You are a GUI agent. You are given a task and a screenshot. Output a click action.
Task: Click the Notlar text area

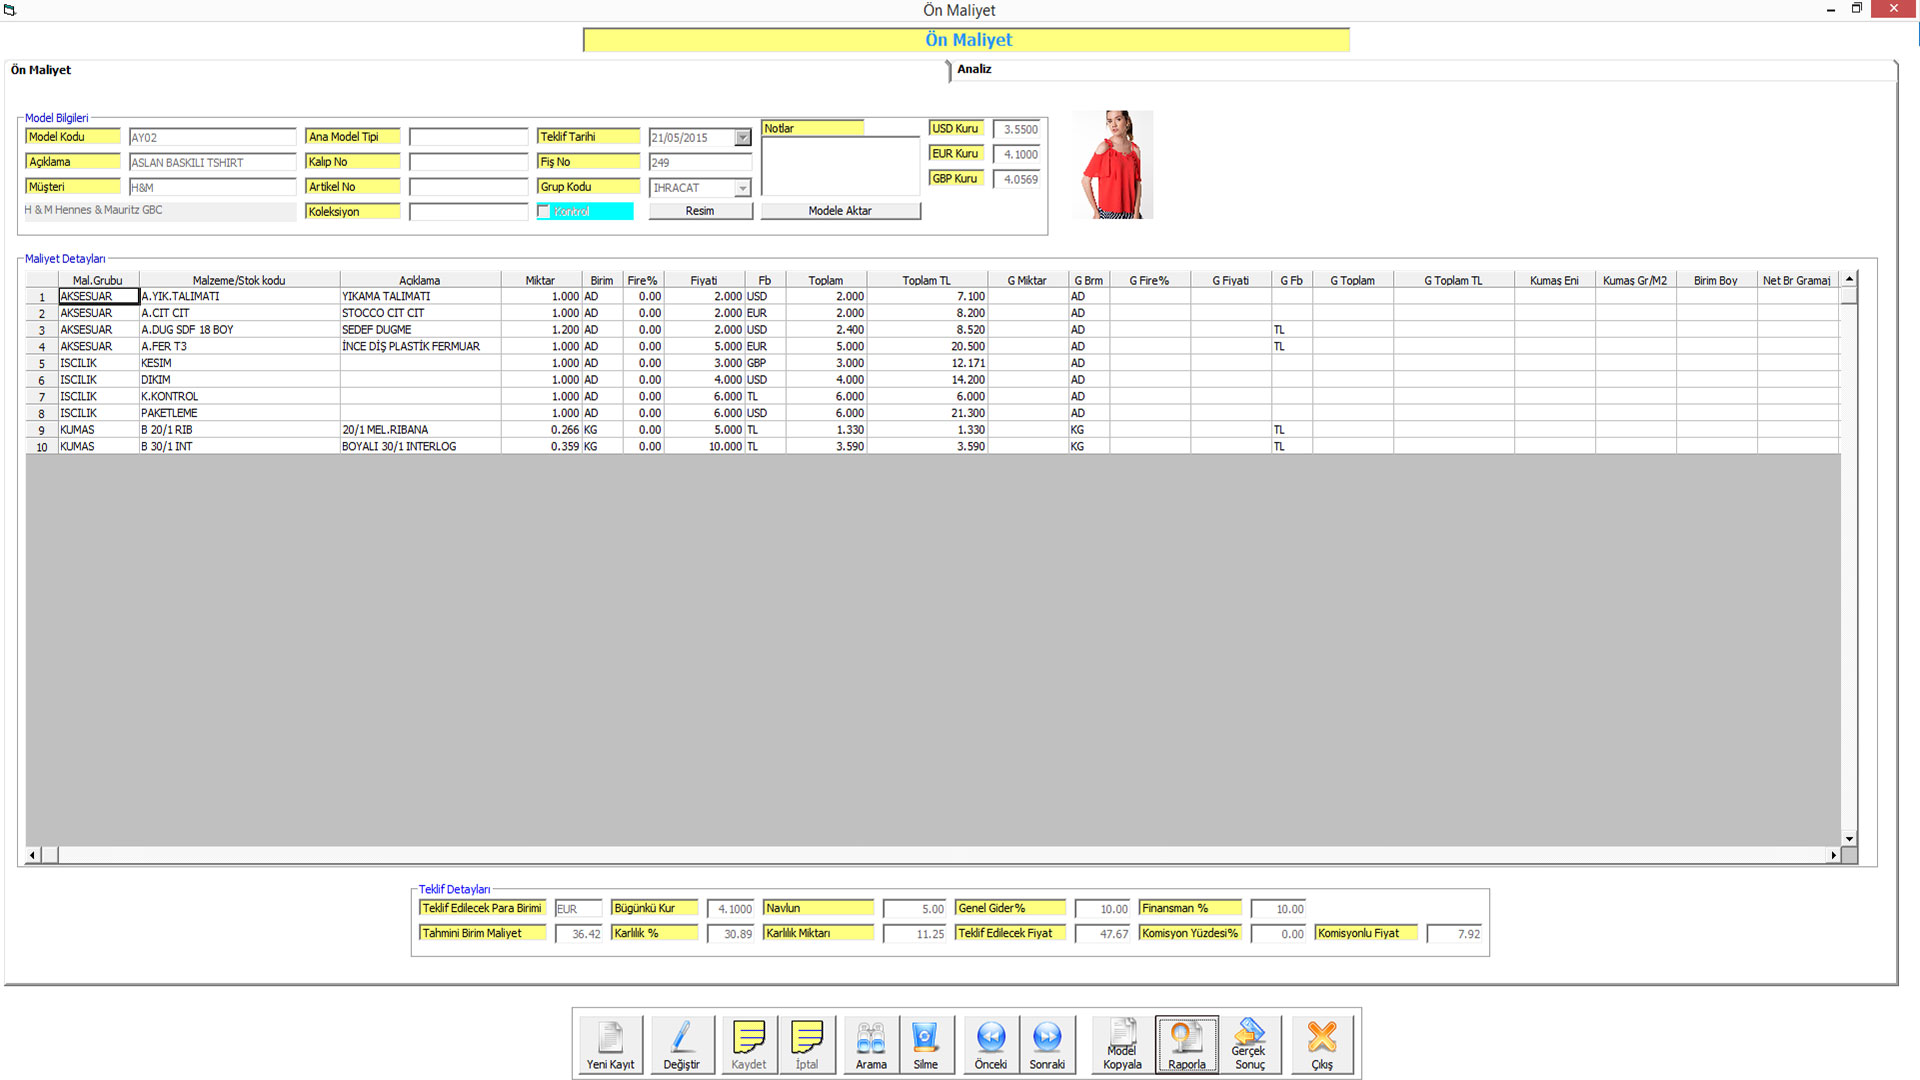(x=840, y=166)
